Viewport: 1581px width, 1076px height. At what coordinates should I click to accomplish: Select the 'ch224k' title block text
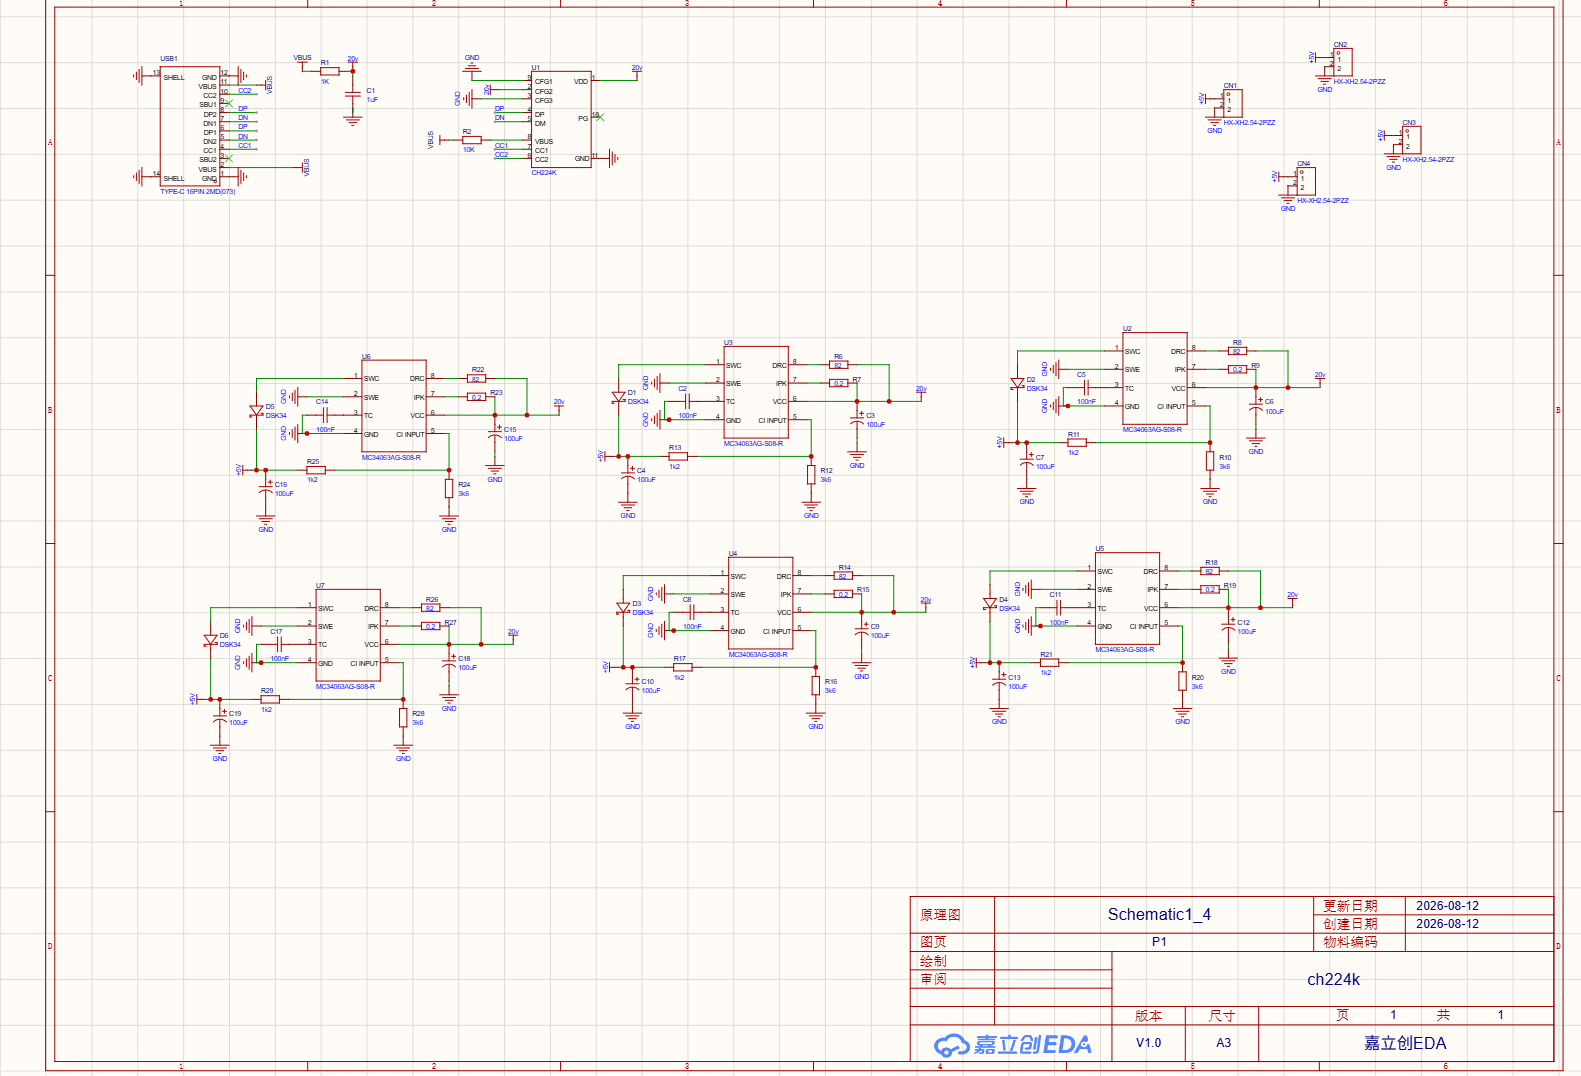pyautogui.click(x=1333, y=980)
